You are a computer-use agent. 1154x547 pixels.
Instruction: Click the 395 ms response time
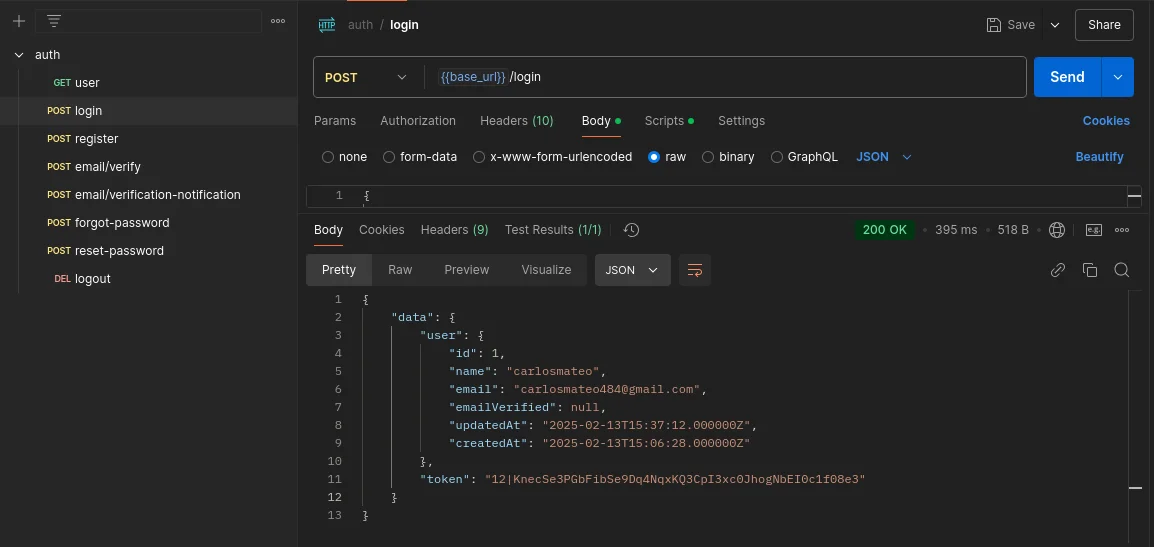956,230
